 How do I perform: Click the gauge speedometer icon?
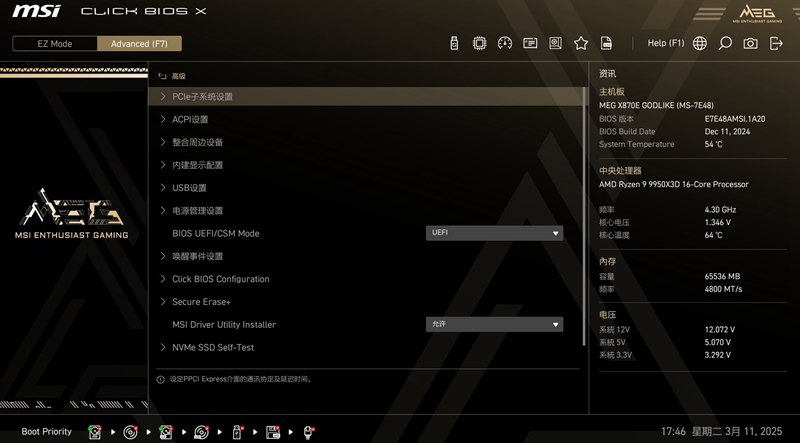[504, 43]
